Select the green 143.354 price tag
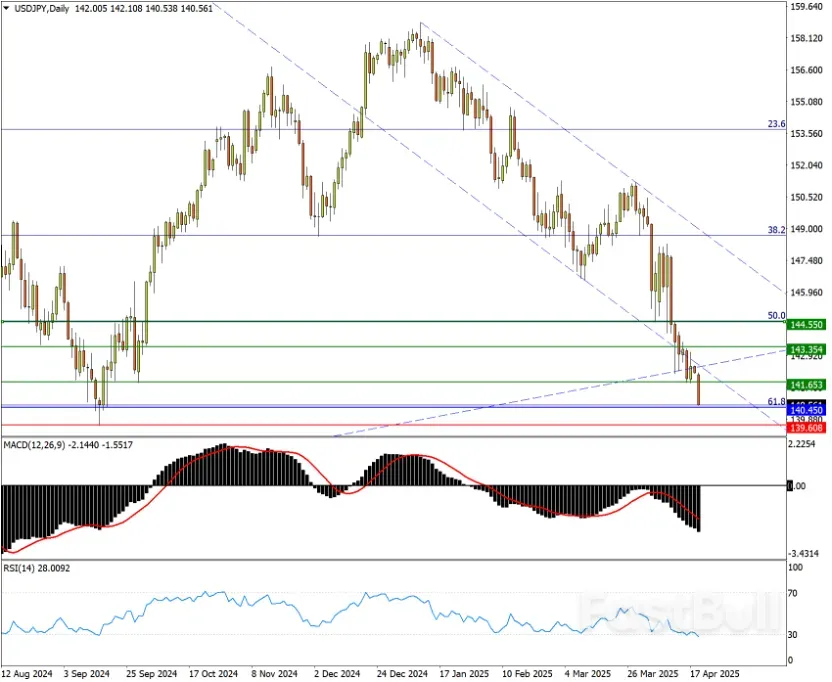832x682 pixels. click(806, 349)
